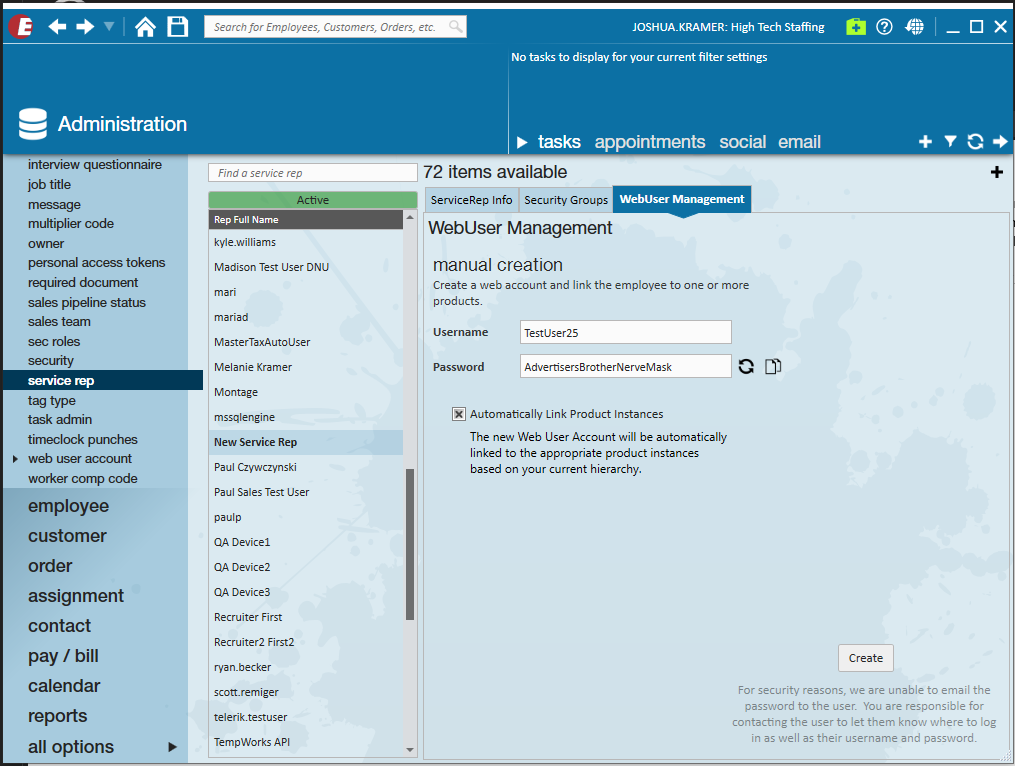
Task: Expand all options arrow
Action: [x=172, y=747]
